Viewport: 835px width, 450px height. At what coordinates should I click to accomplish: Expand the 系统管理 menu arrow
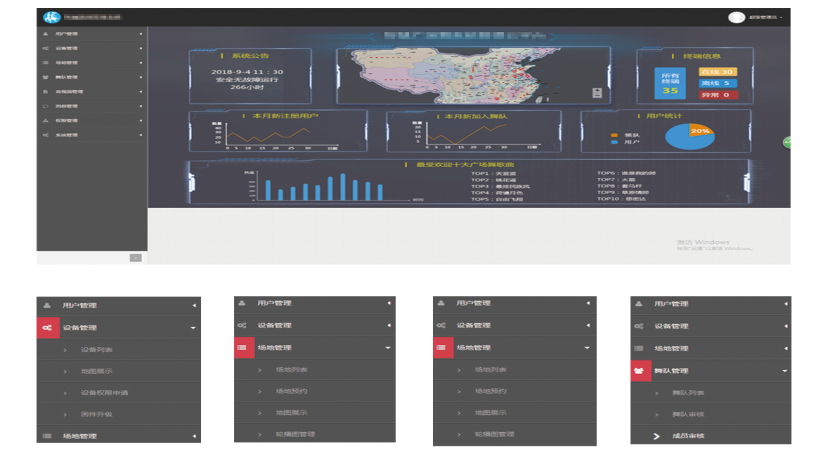tap(141, 134)
